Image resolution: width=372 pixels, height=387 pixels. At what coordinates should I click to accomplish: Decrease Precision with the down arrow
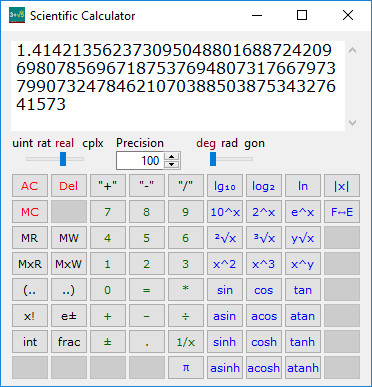click(x=172, y=164)
